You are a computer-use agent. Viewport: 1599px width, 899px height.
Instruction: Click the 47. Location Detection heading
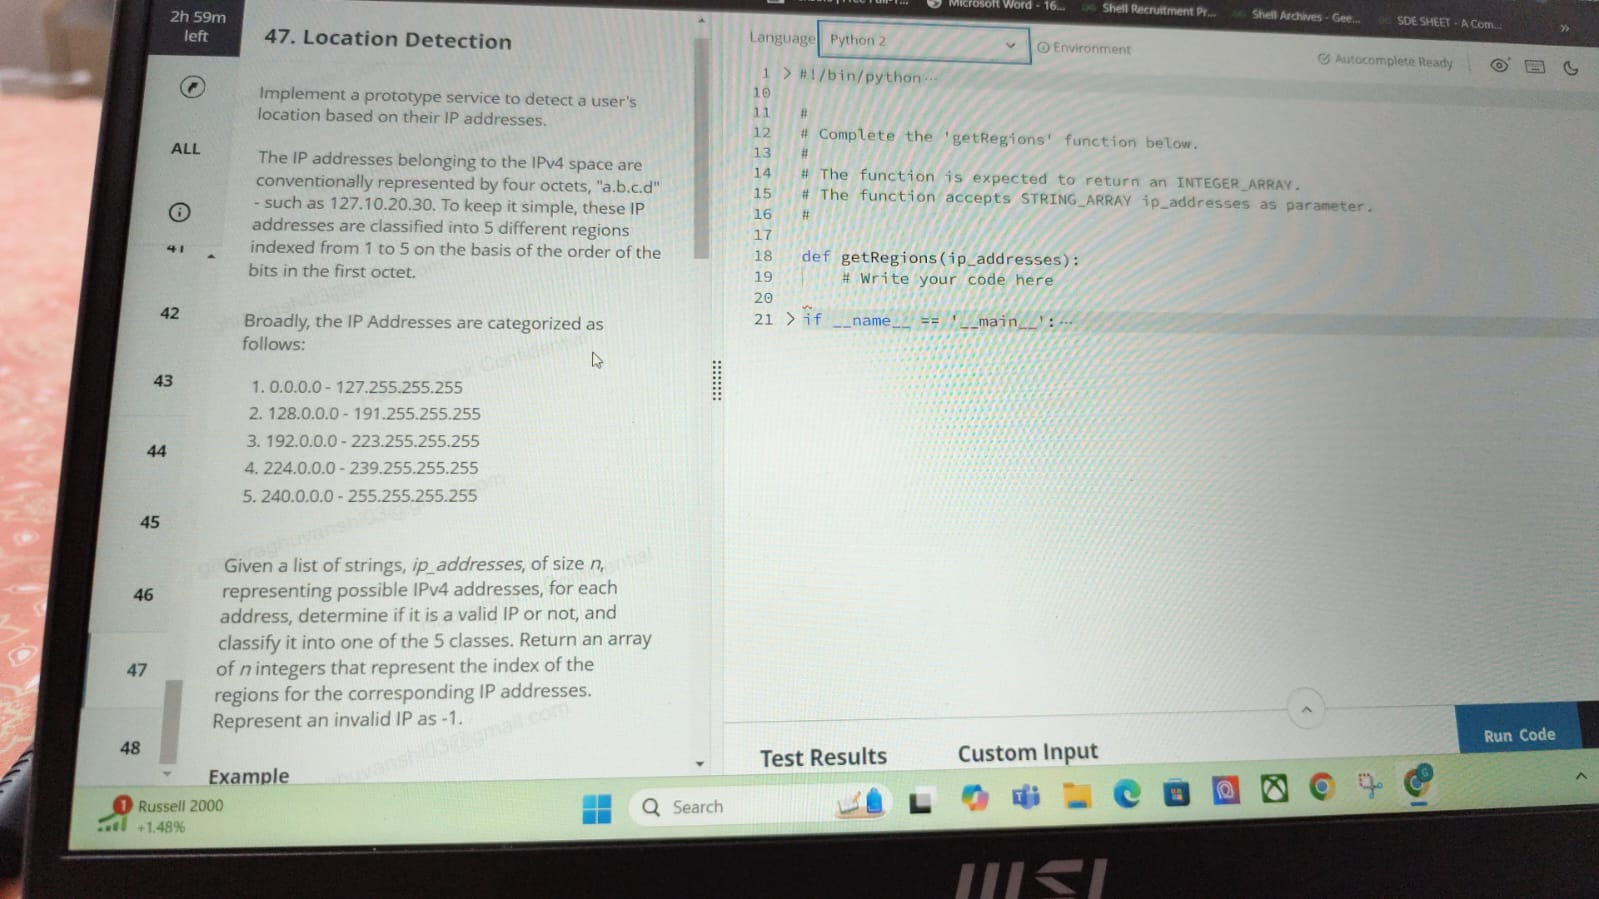pos(387,39)
